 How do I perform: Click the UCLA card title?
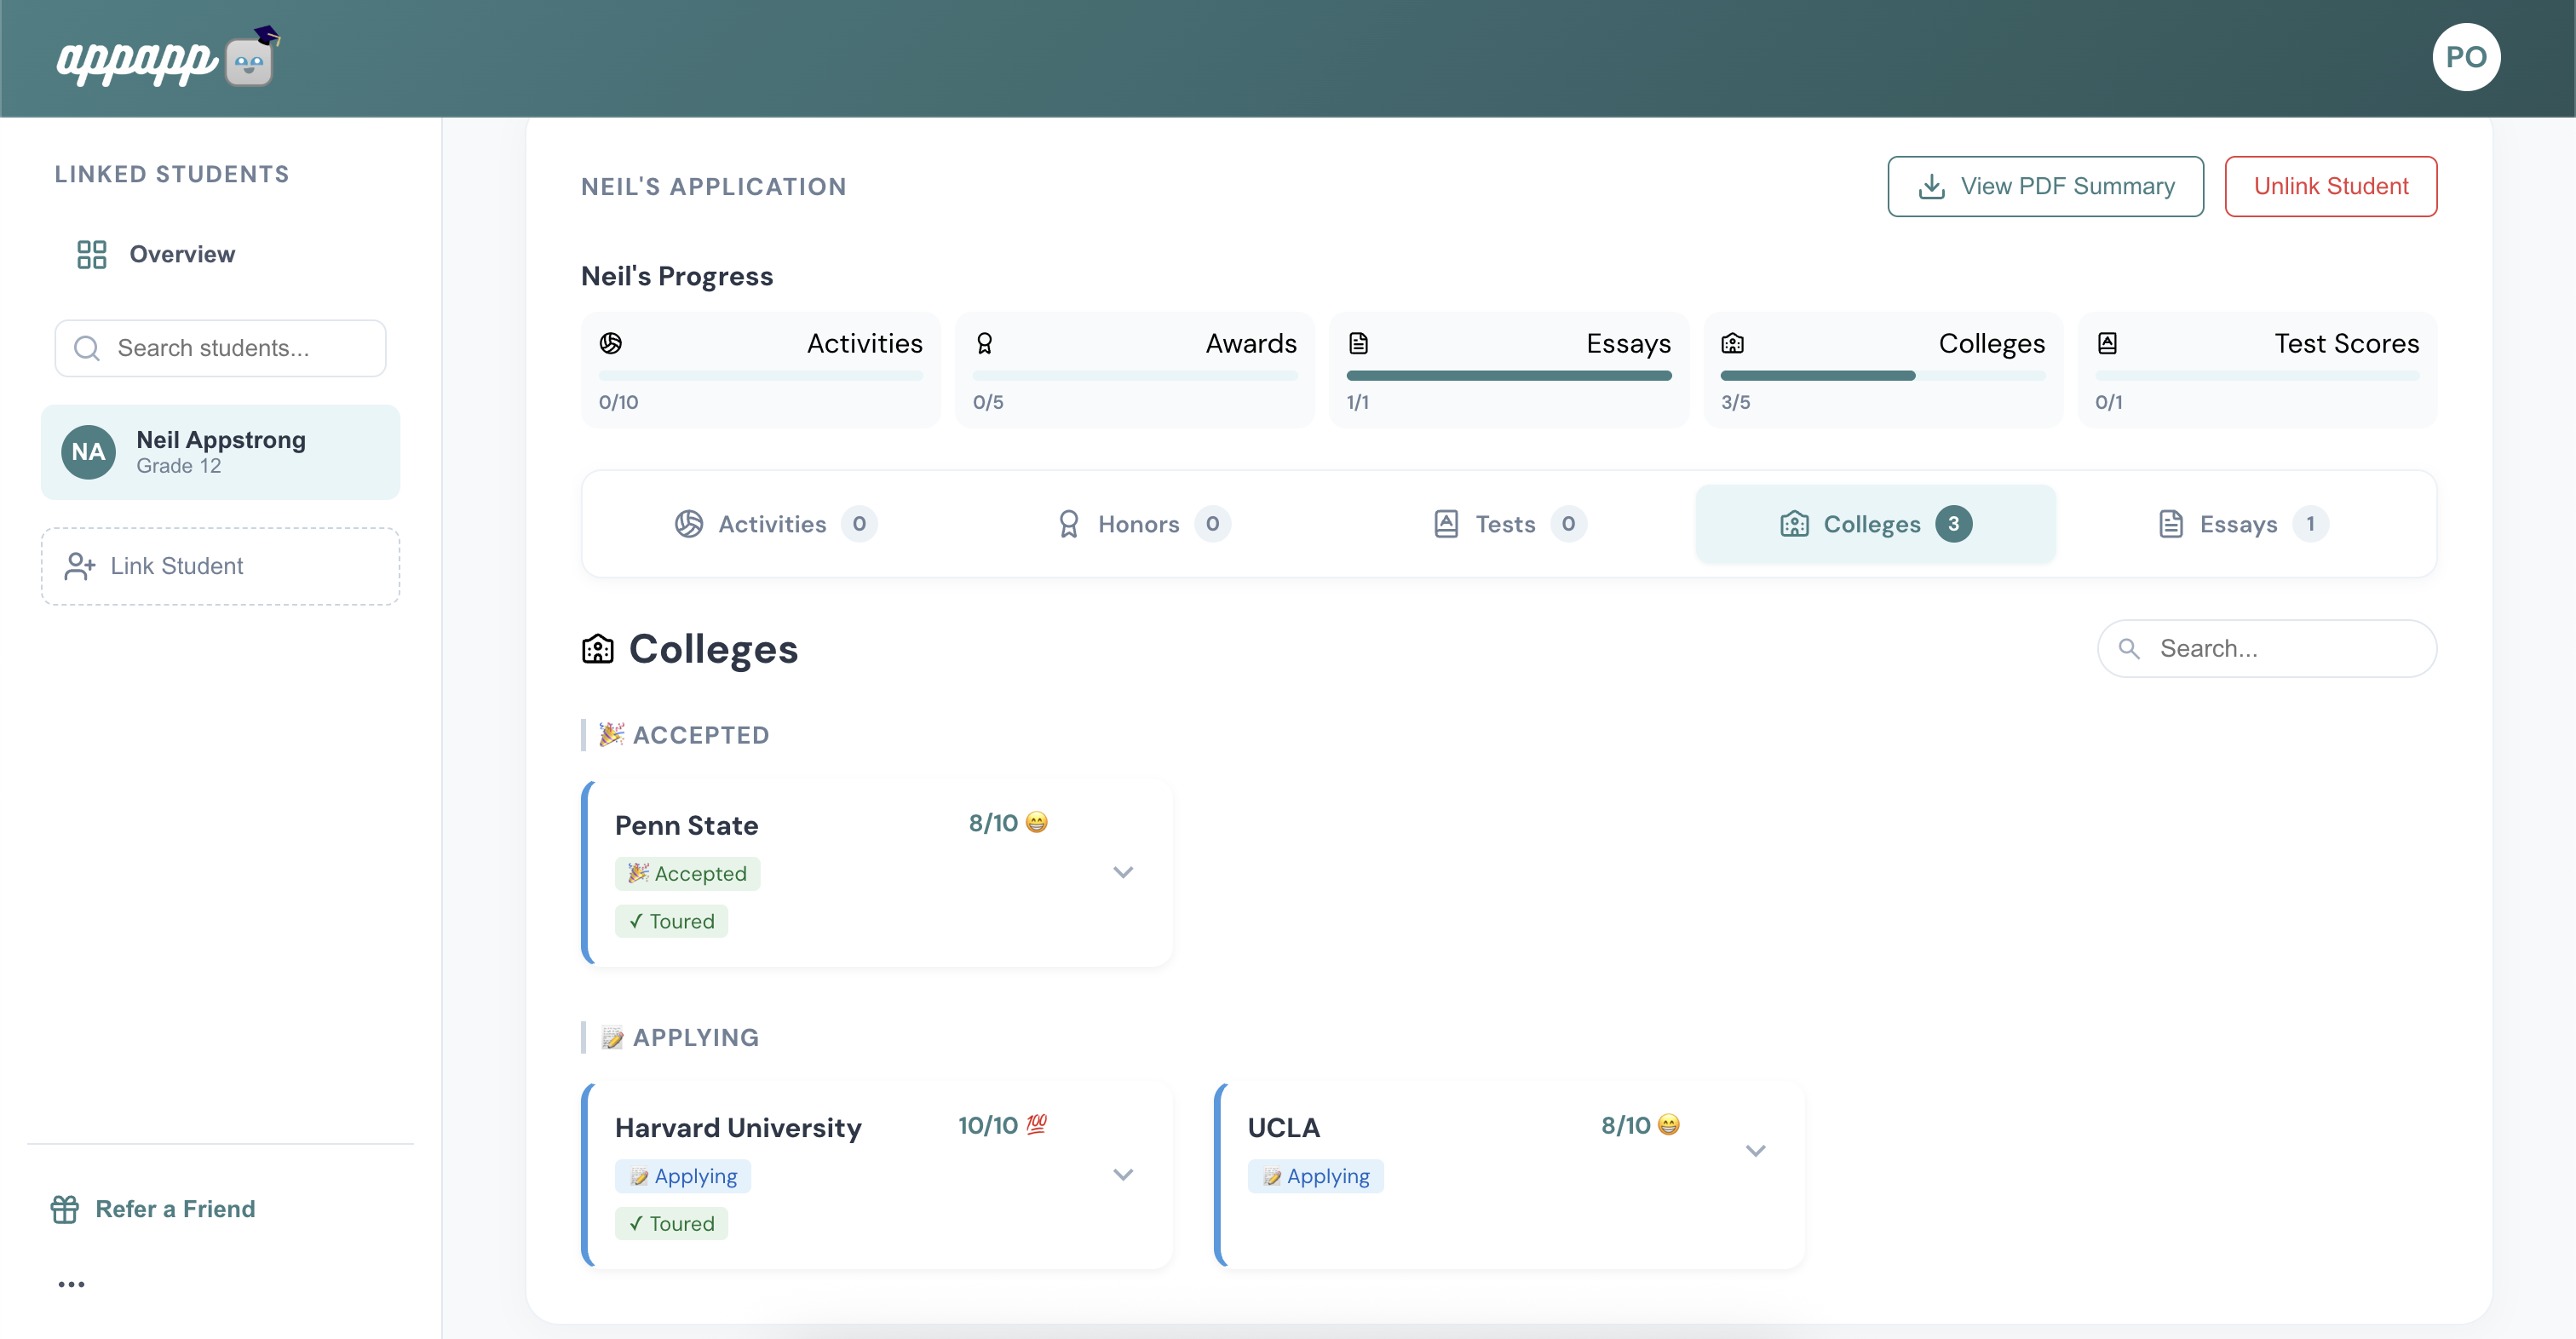(x=1283, y=1128)
